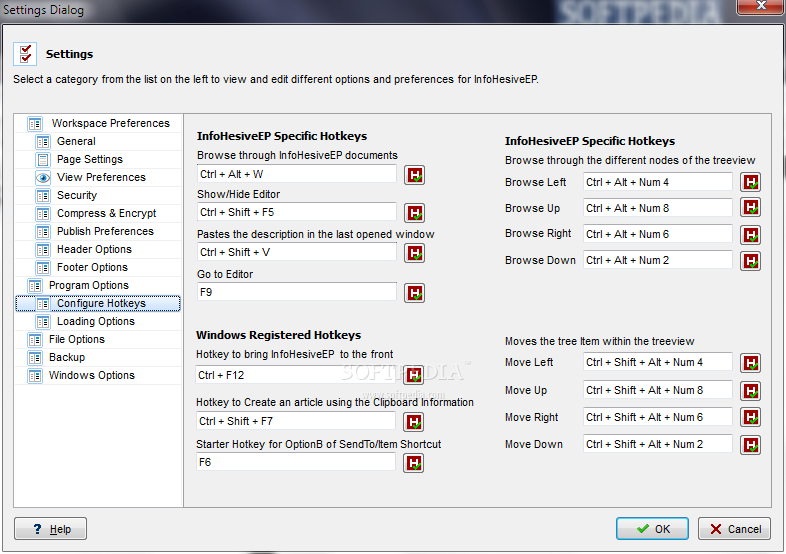This screenshot has width=786, height=554.
Task: Open Loading Options
Action: pyautogui.click(x=96, y=321)
